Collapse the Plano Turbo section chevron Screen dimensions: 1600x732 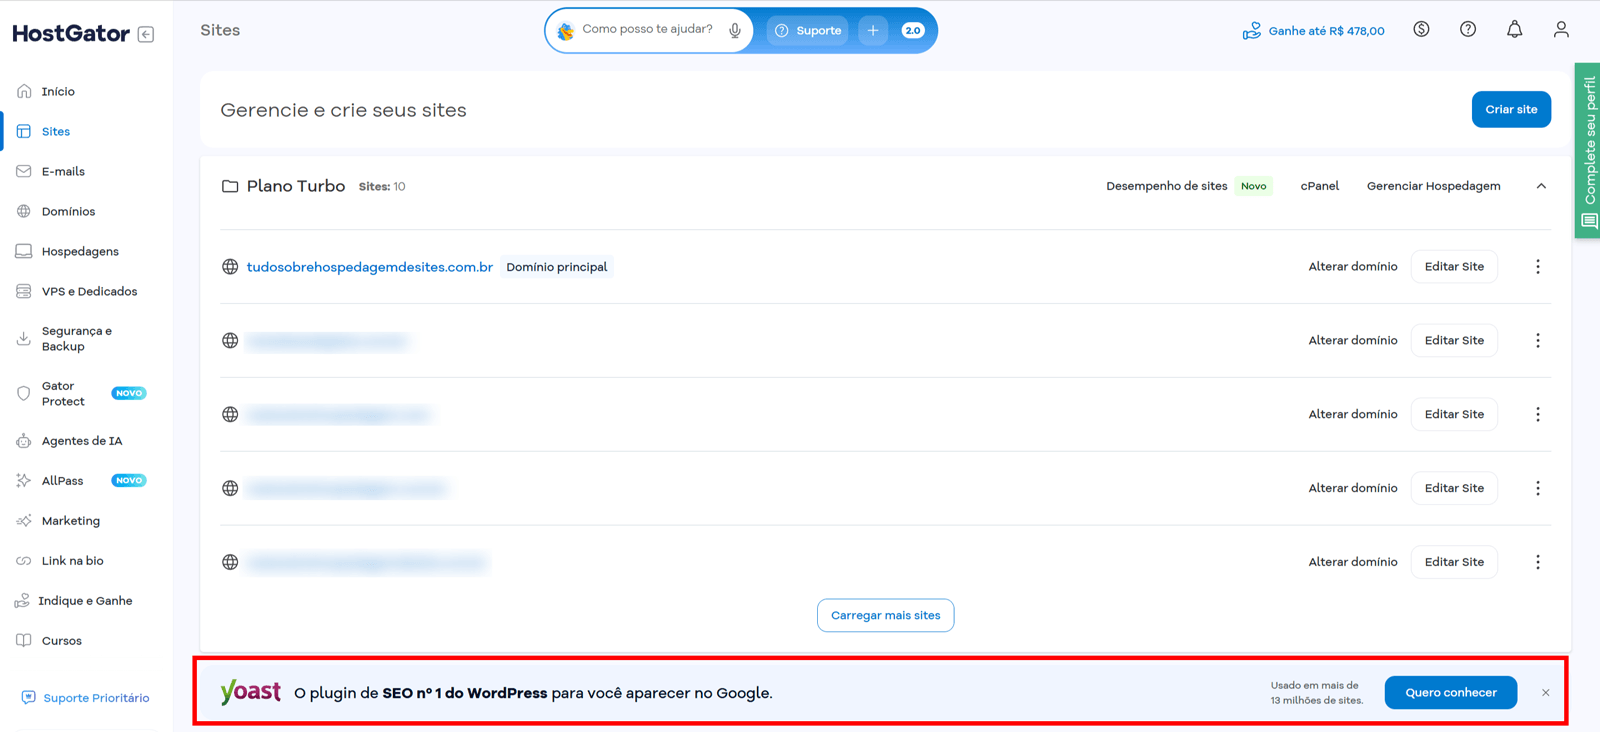pos(1541,186)
